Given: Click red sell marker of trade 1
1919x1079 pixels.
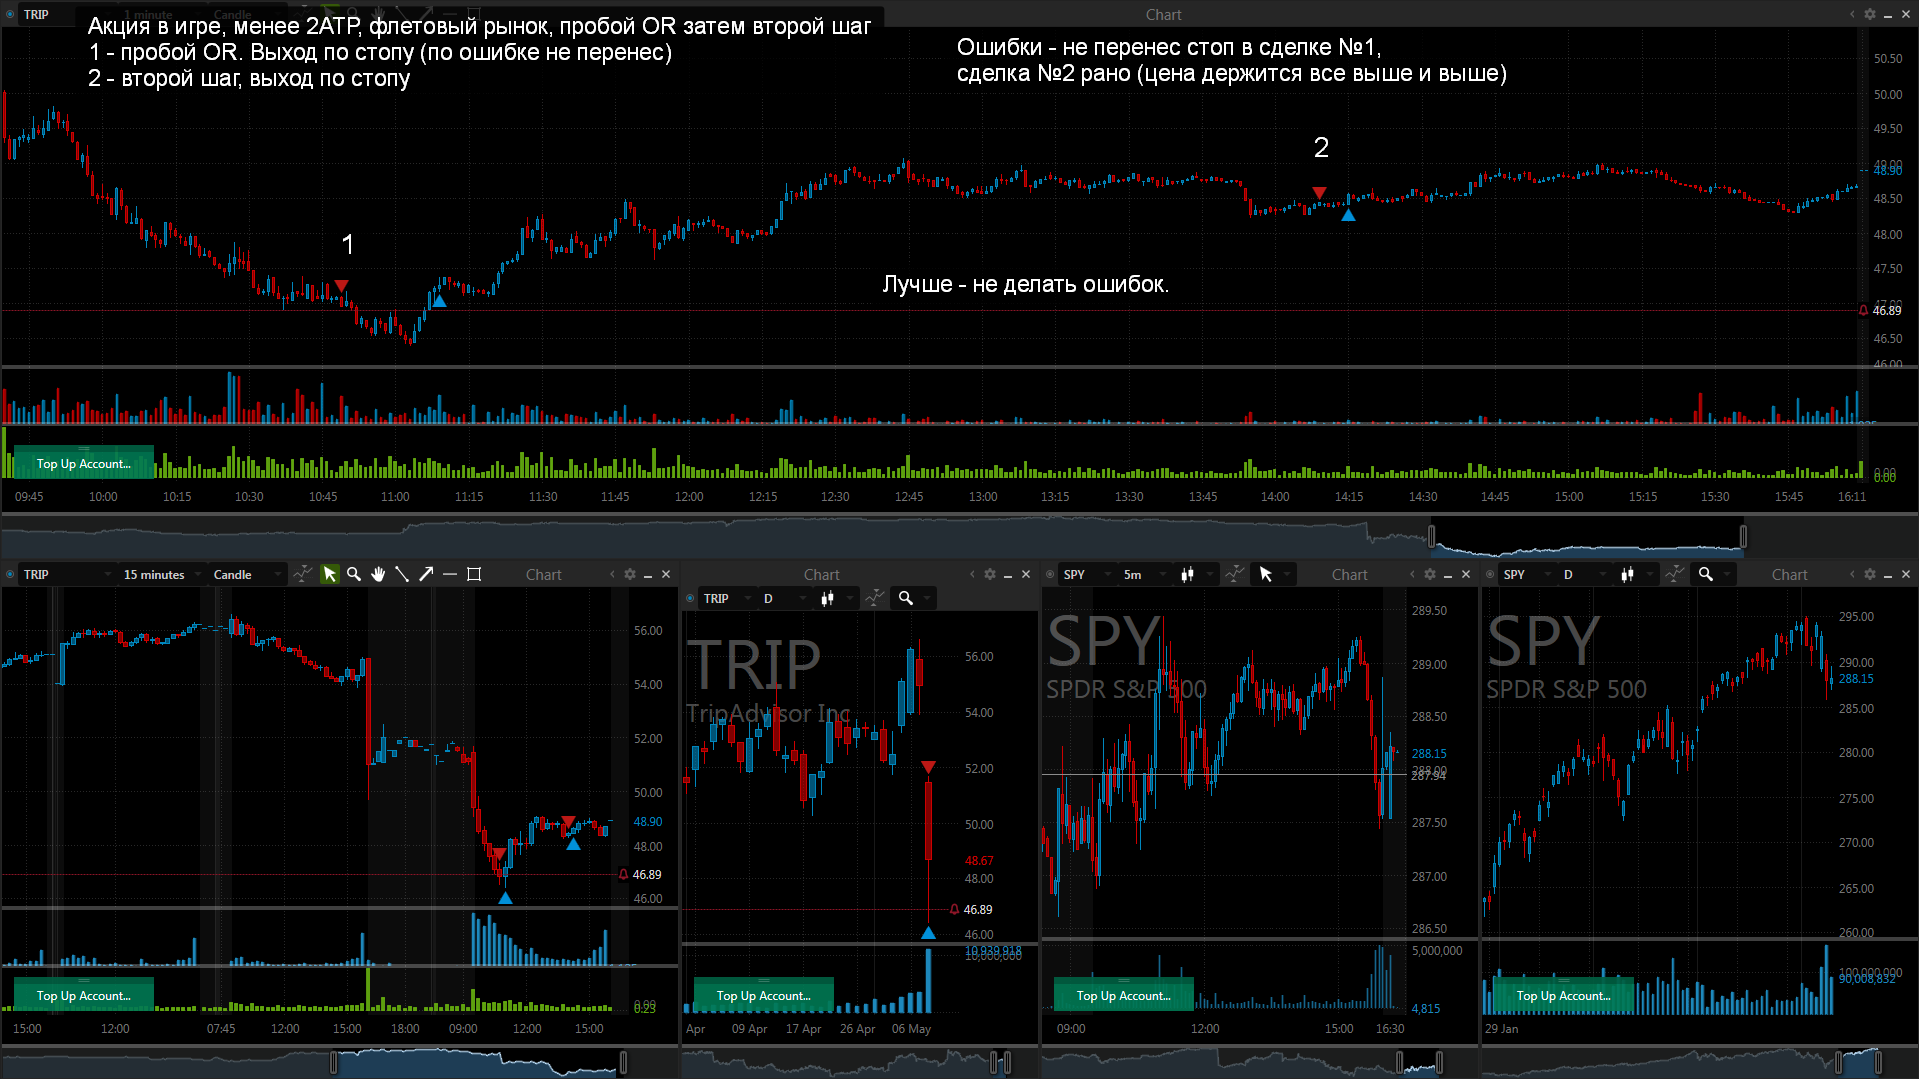Looking at the screenshot, I should point(341,286).
